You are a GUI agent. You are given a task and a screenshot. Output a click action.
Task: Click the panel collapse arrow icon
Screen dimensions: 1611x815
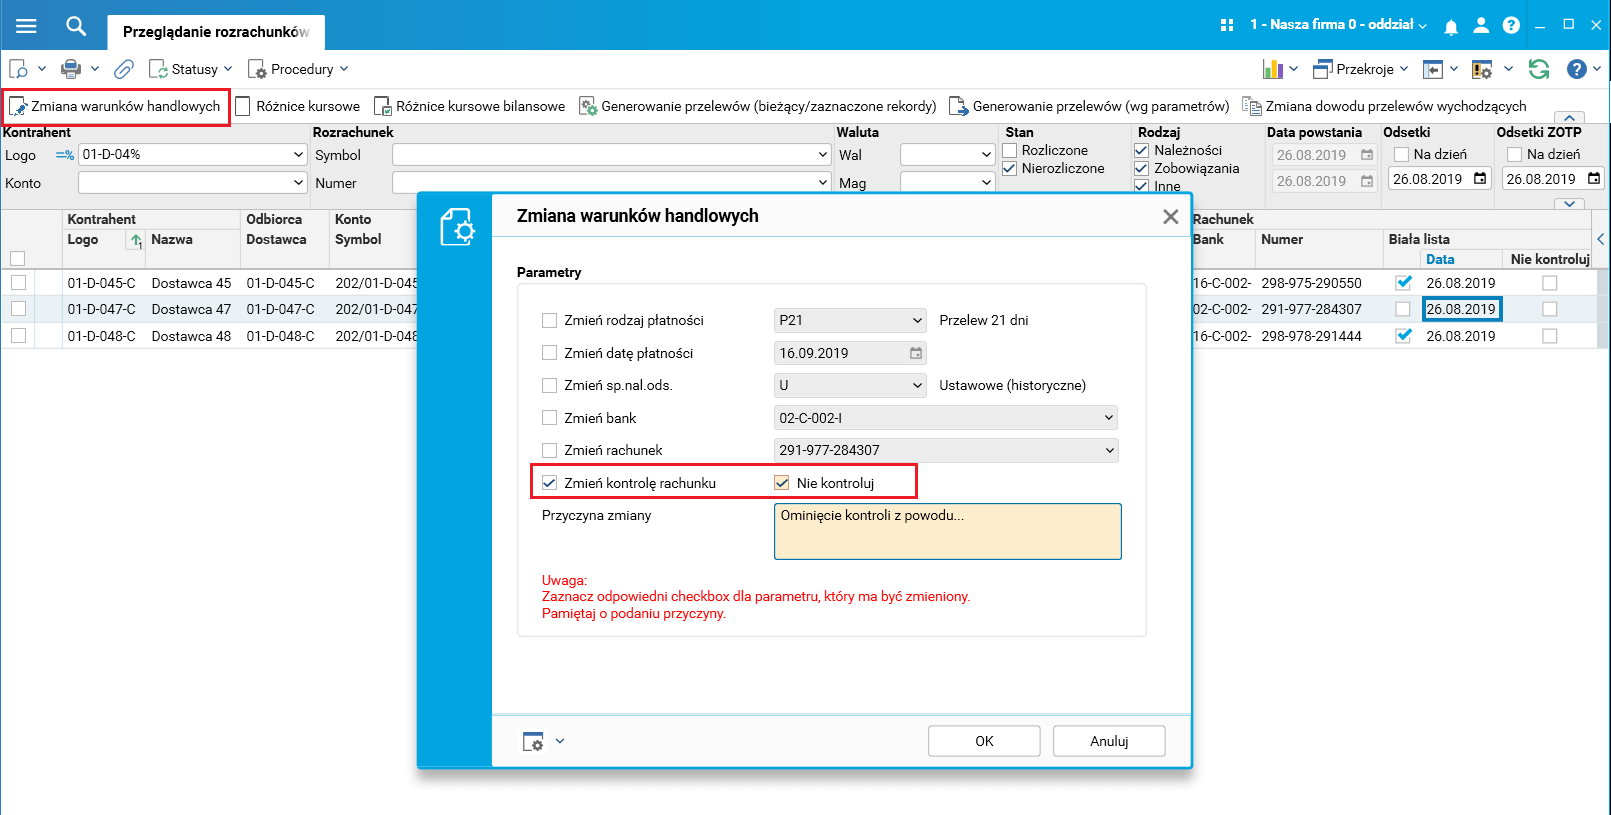click(x=1433, y=69)
